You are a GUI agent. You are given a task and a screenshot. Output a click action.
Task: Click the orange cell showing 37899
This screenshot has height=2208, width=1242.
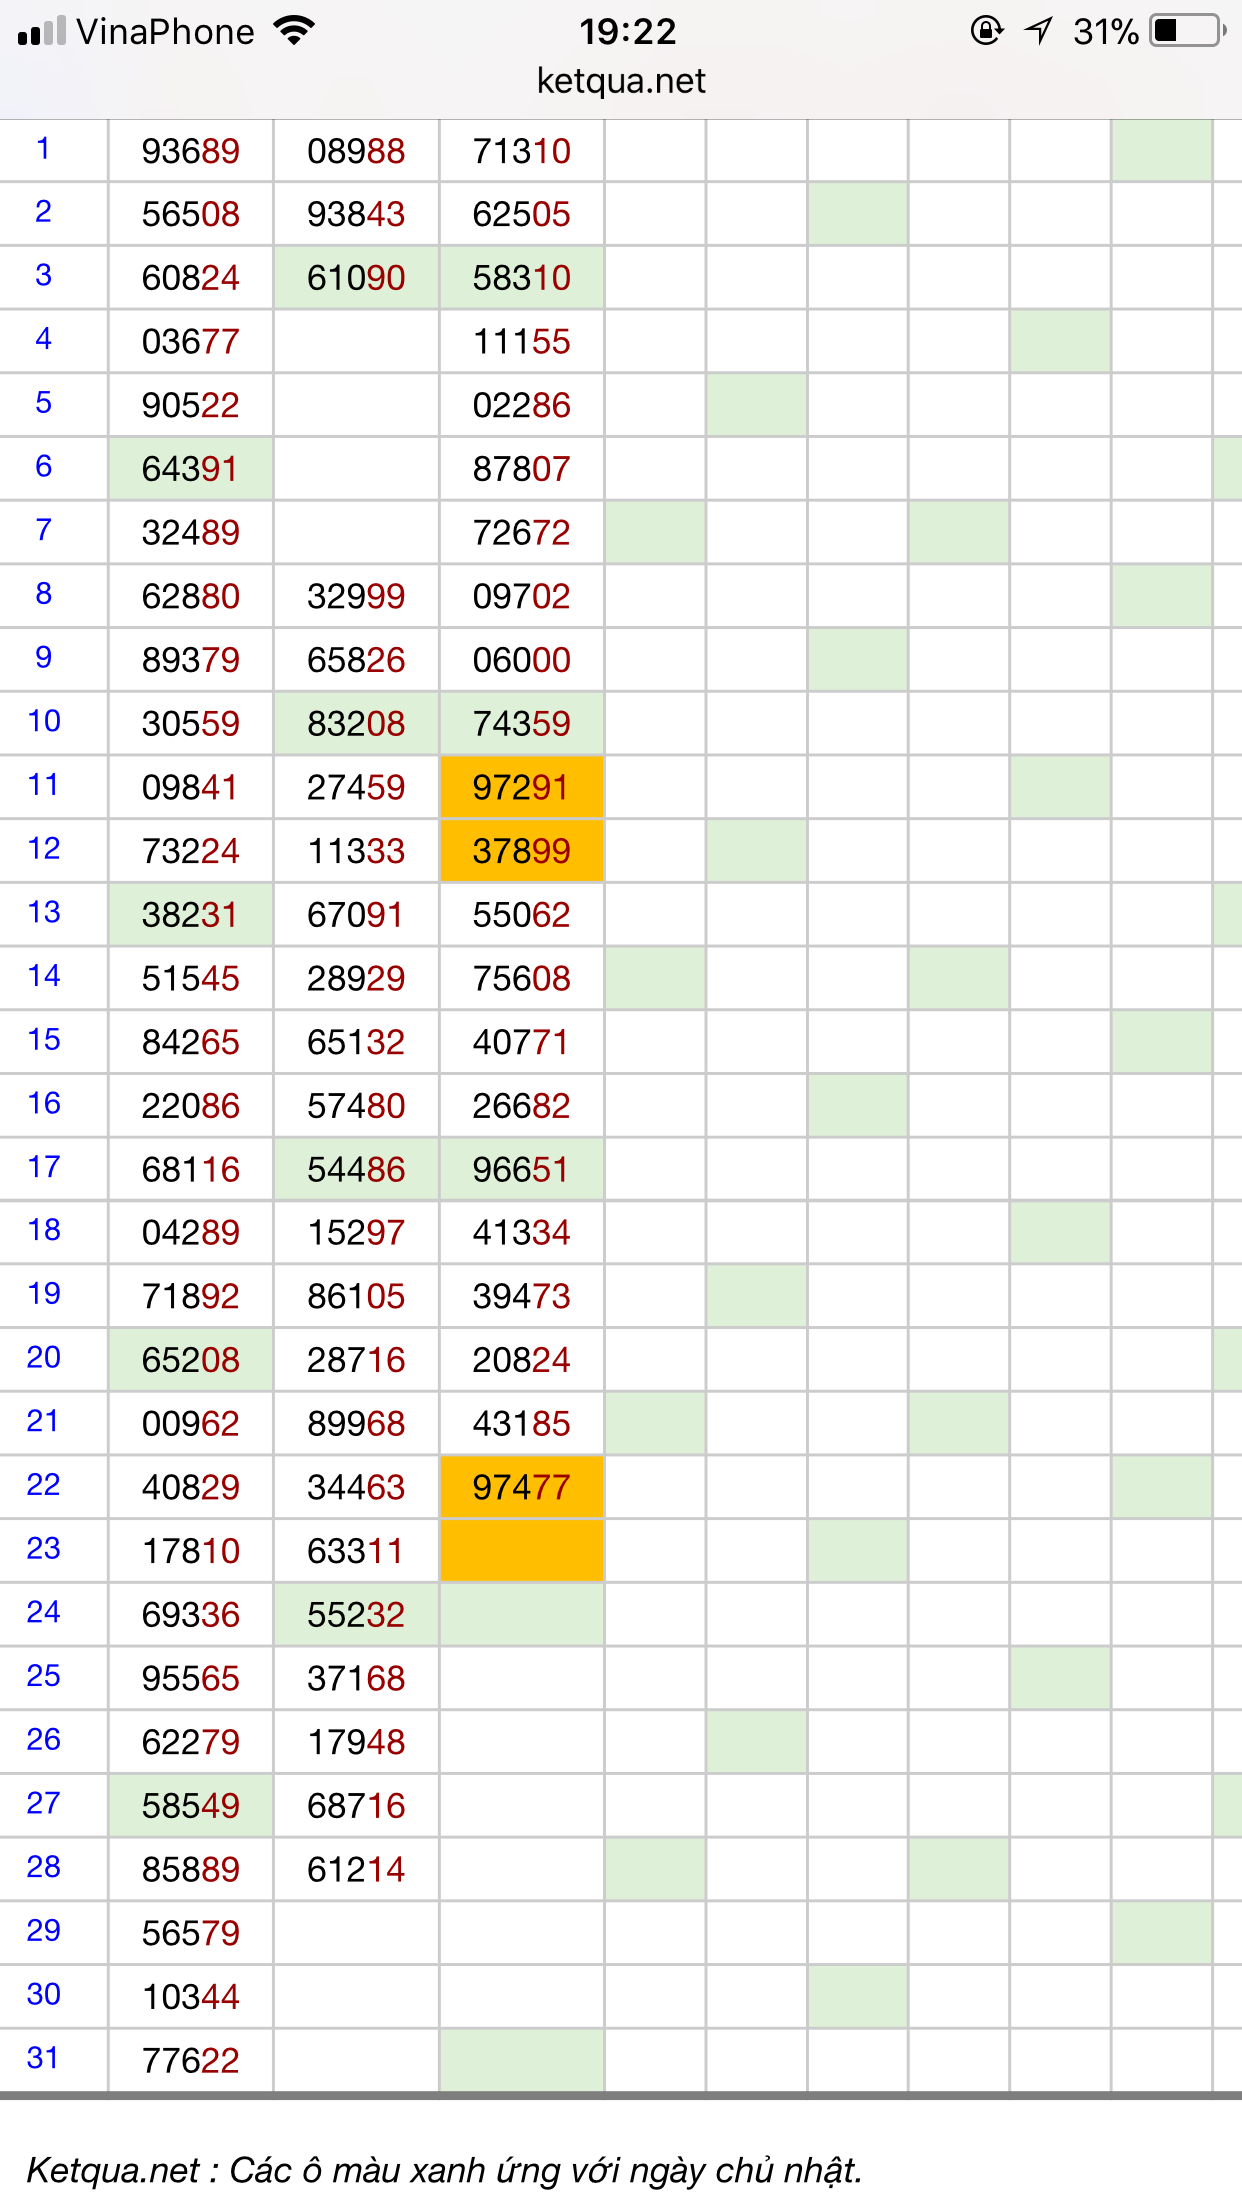521,851
